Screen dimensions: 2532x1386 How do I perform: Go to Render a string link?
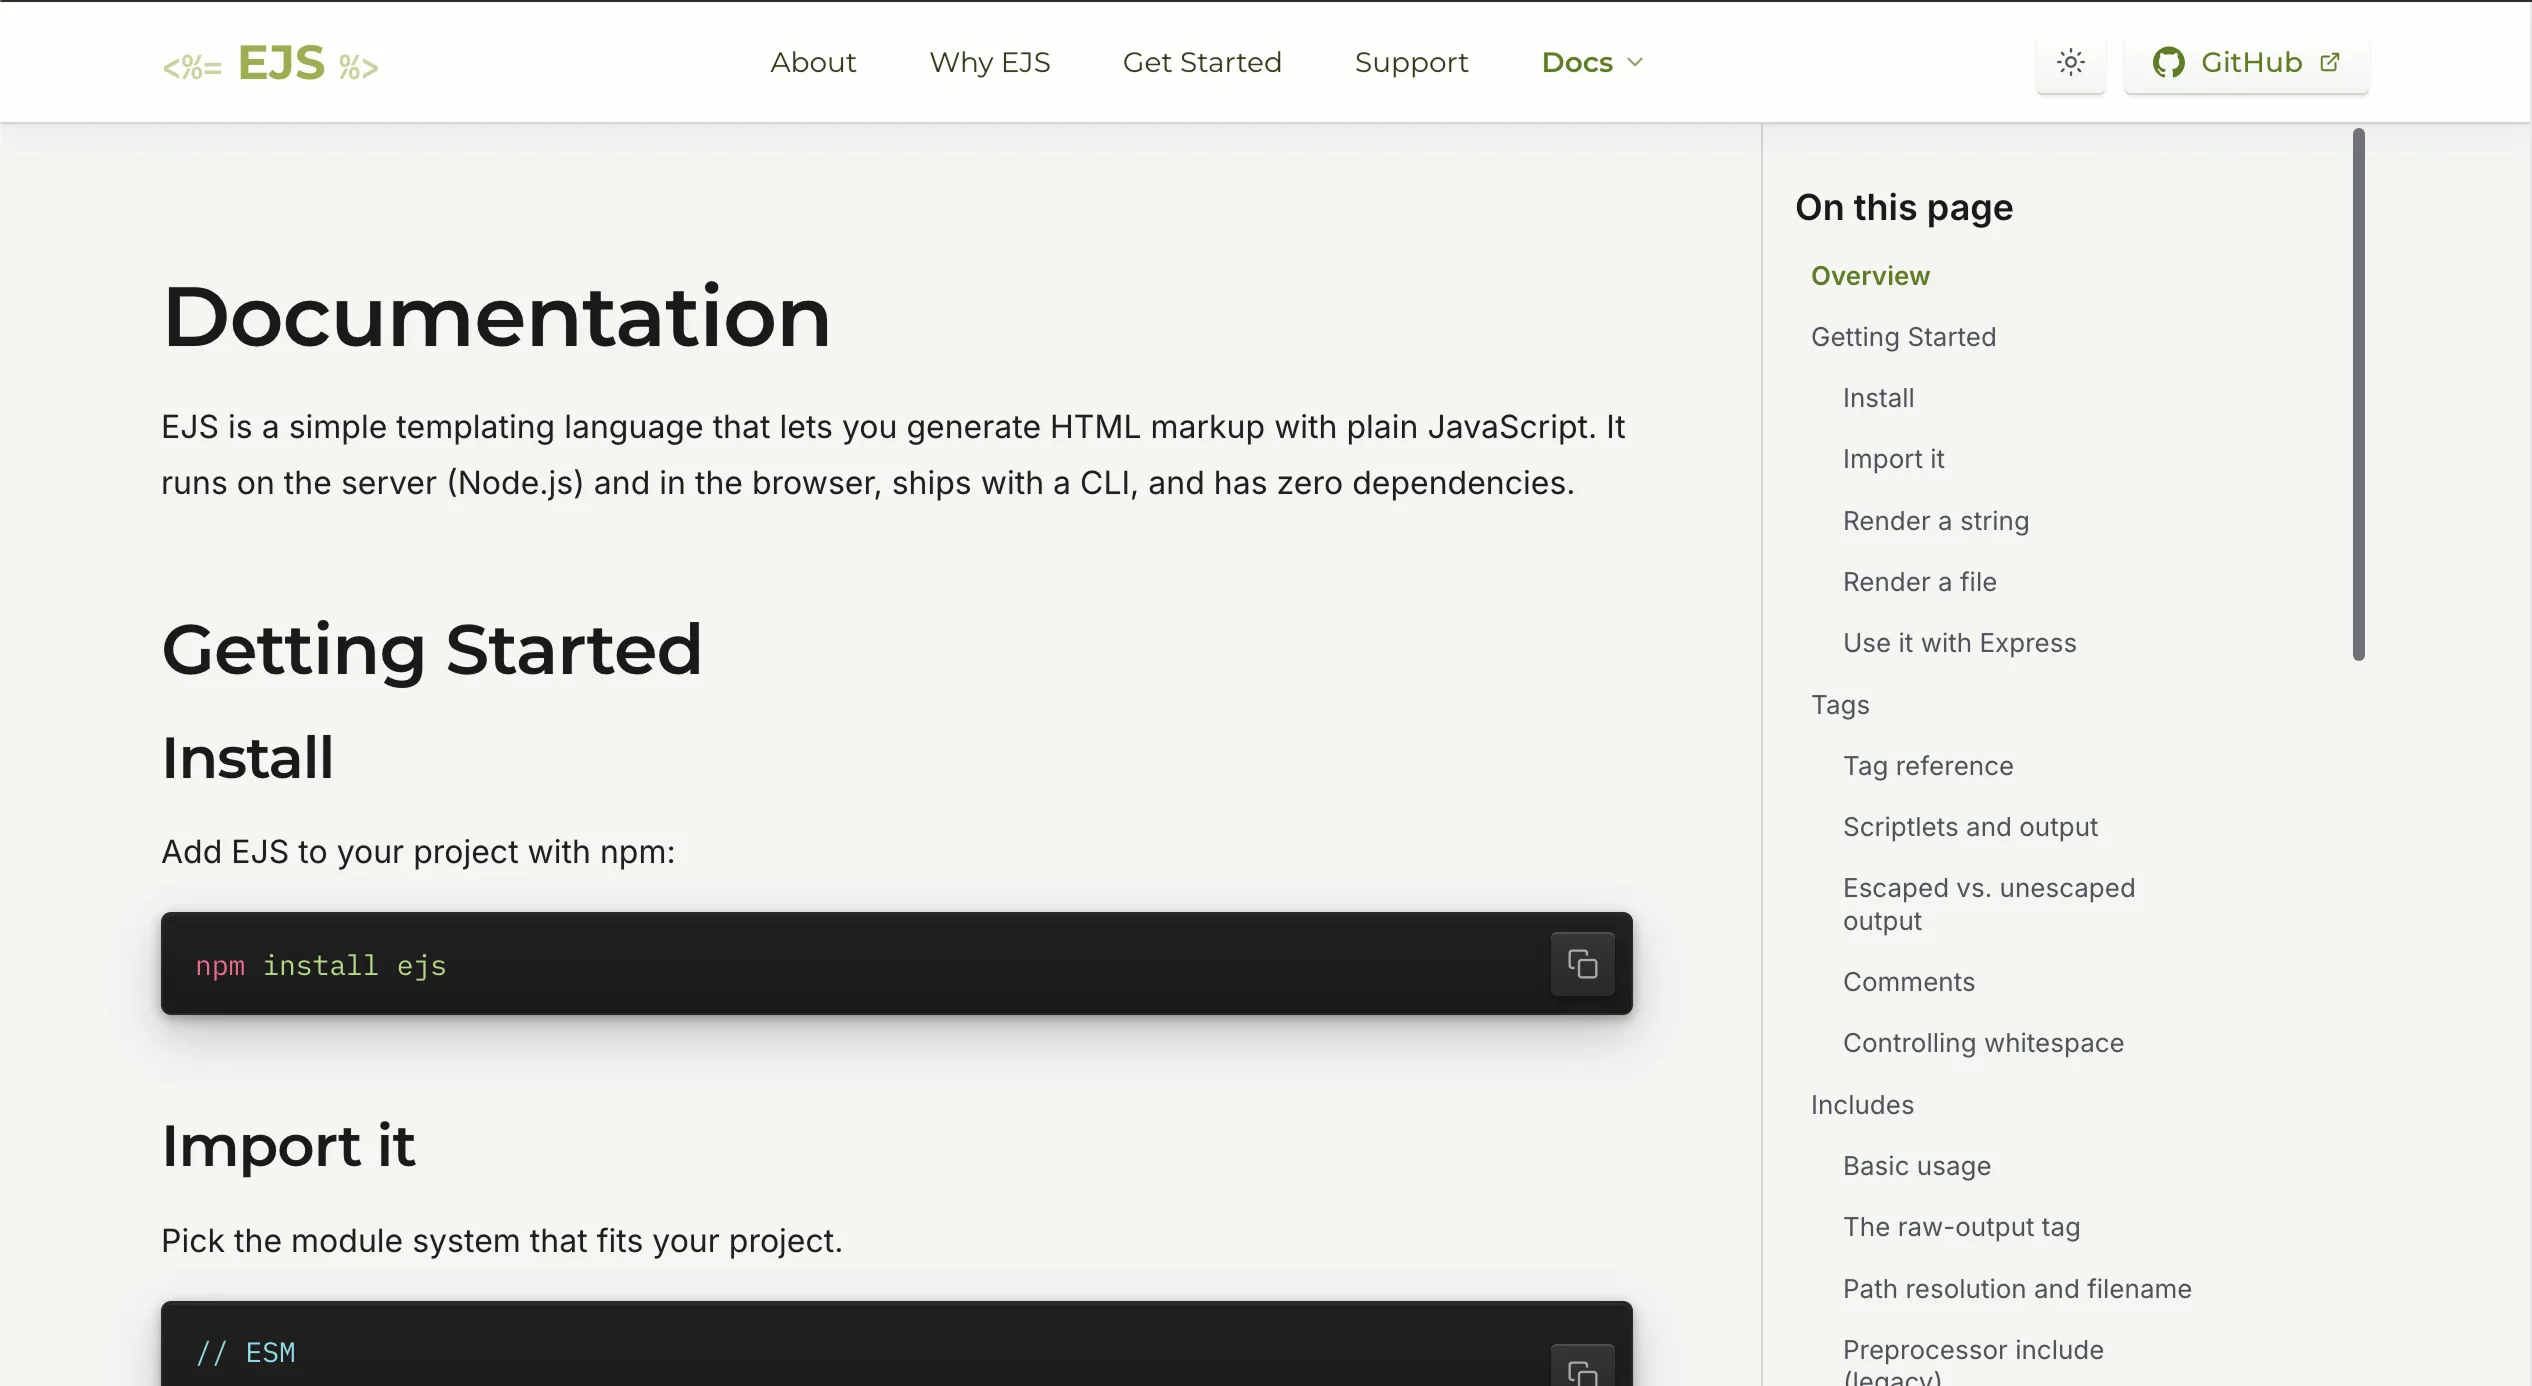coord(1935,521)
